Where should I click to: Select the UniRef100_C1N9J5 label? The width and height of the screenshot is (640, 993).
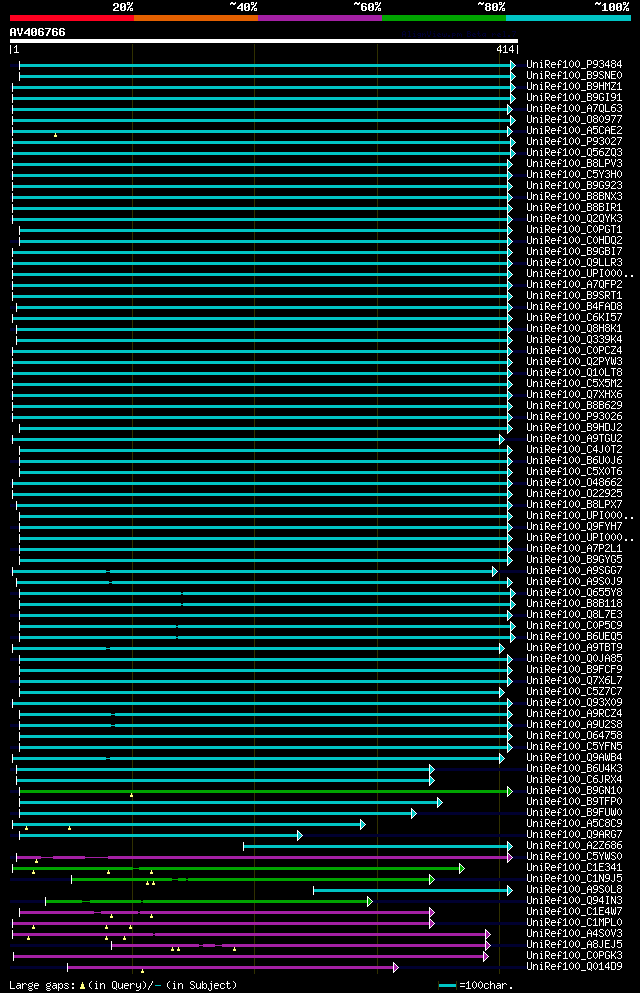click(574, 878)
